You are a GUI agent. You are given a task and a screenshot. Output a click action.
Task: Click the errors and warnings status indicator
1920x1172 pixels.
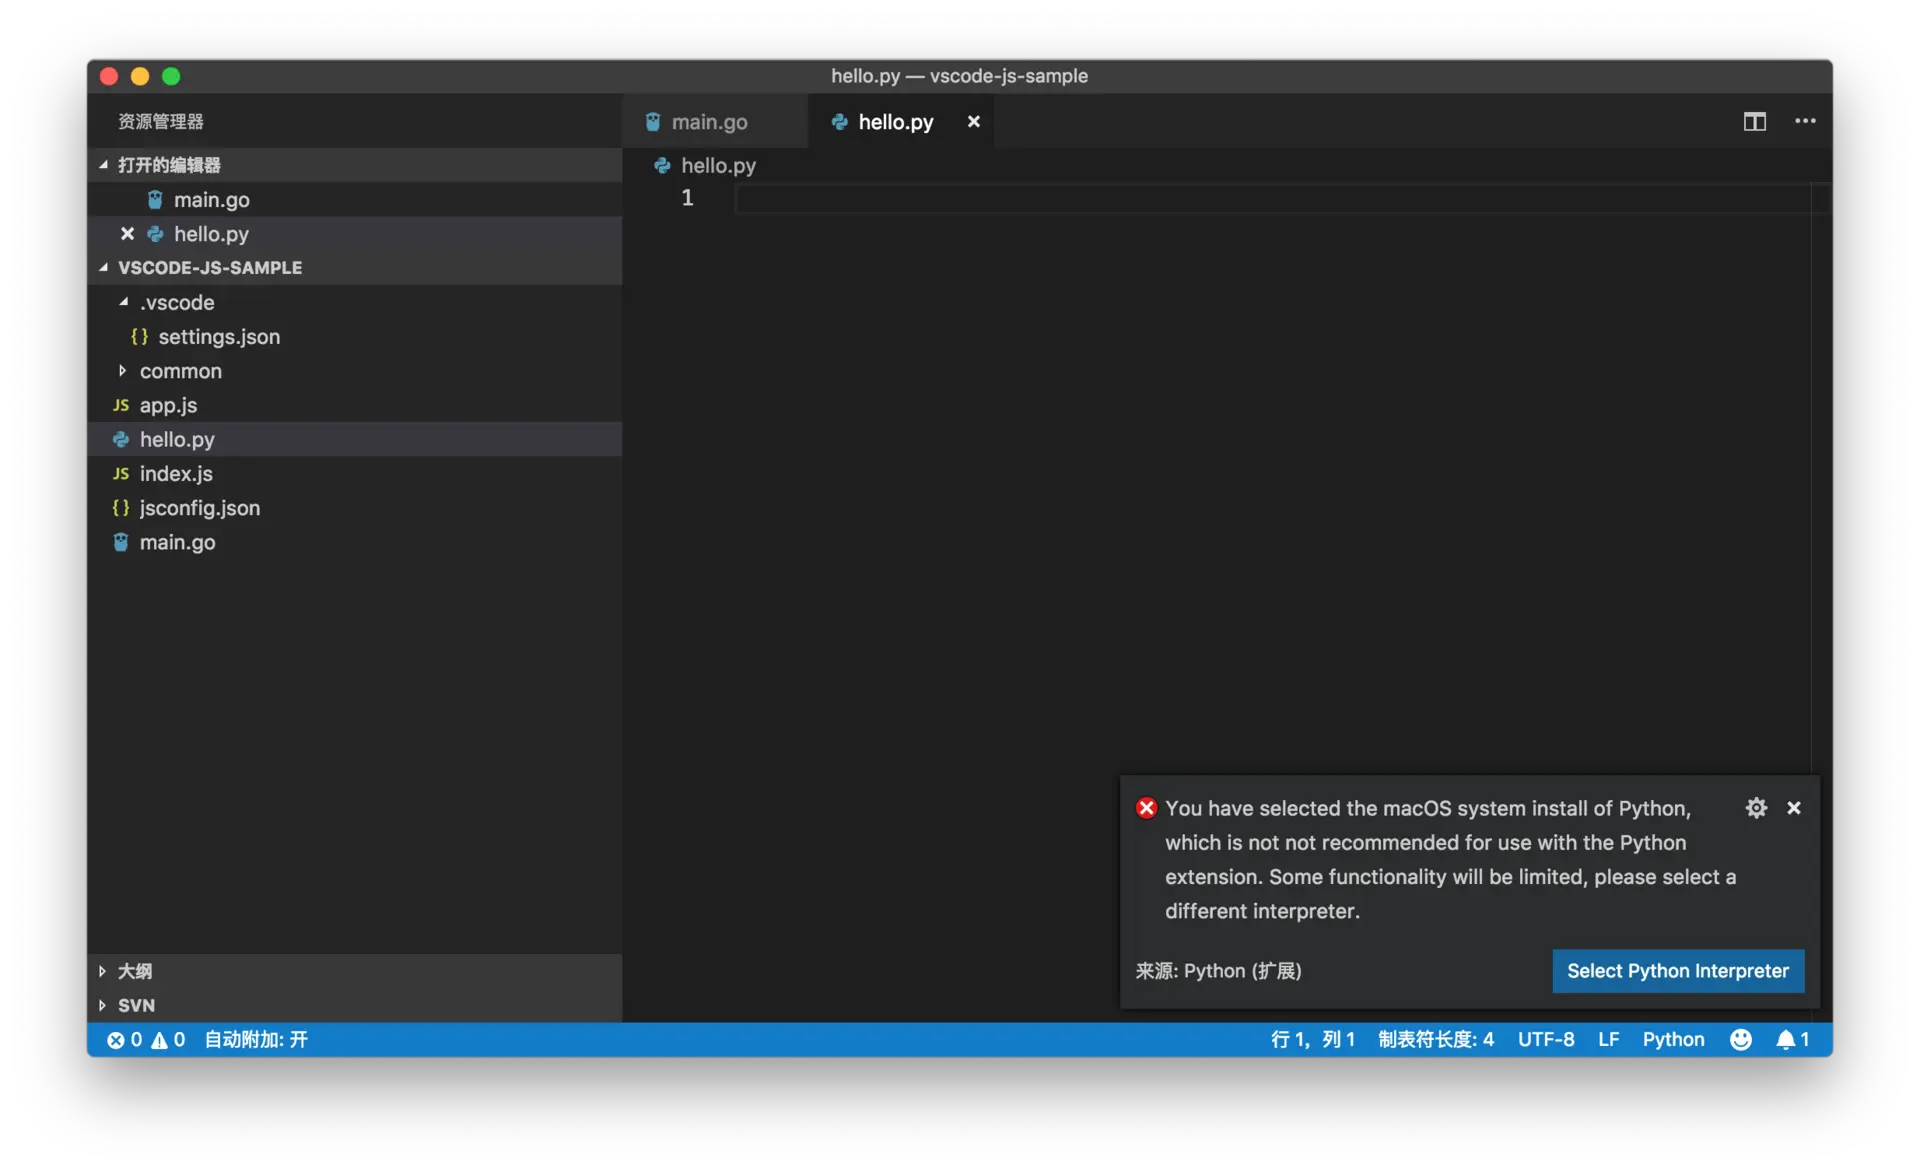point(146,1039)
